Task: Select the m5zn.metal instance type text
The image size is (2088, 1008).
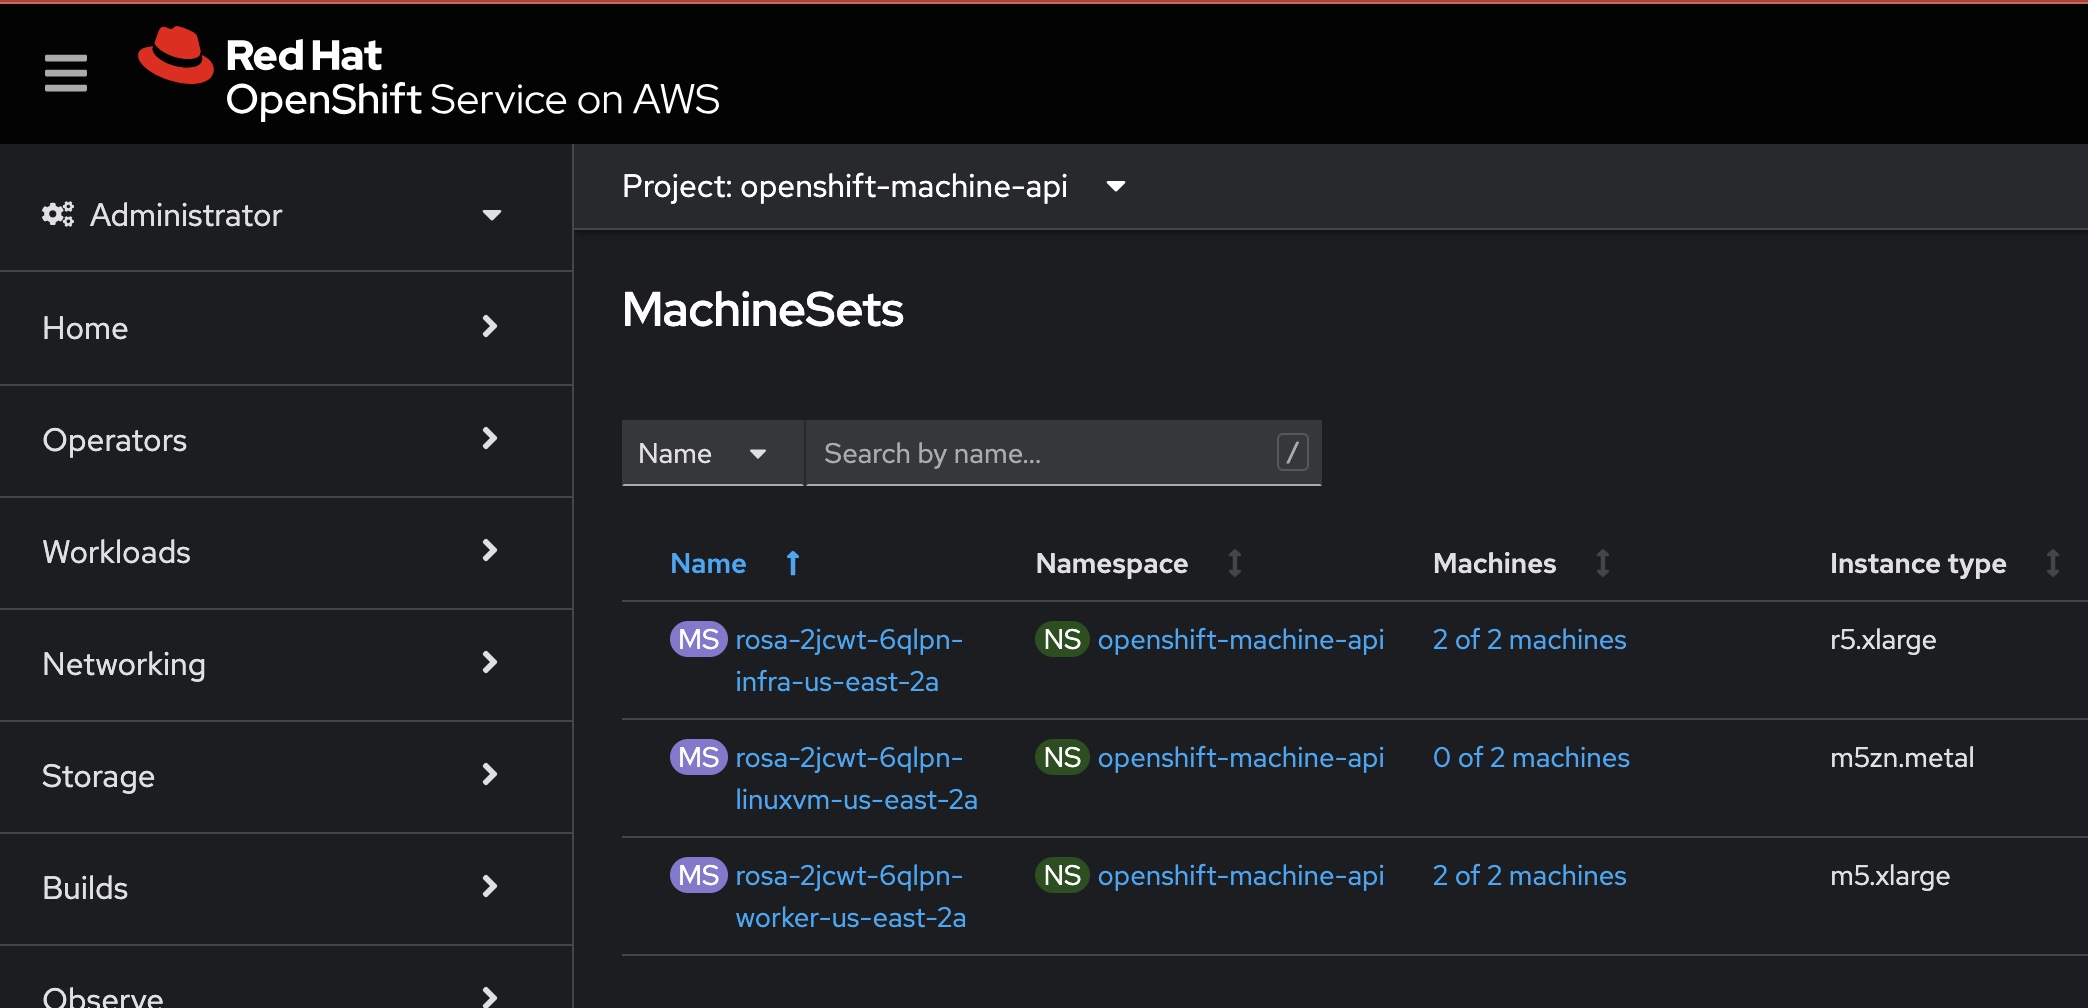Action: (1902, 758)
